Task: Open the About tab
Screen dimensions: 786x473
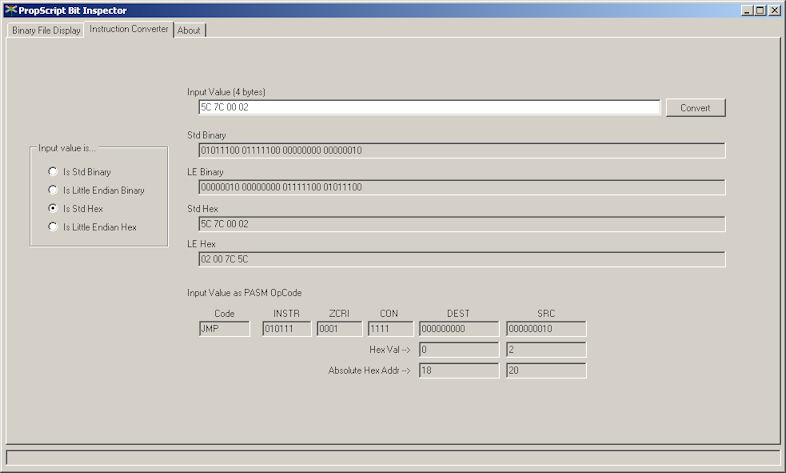Action: pyautogui.click(x=189, y=30)
